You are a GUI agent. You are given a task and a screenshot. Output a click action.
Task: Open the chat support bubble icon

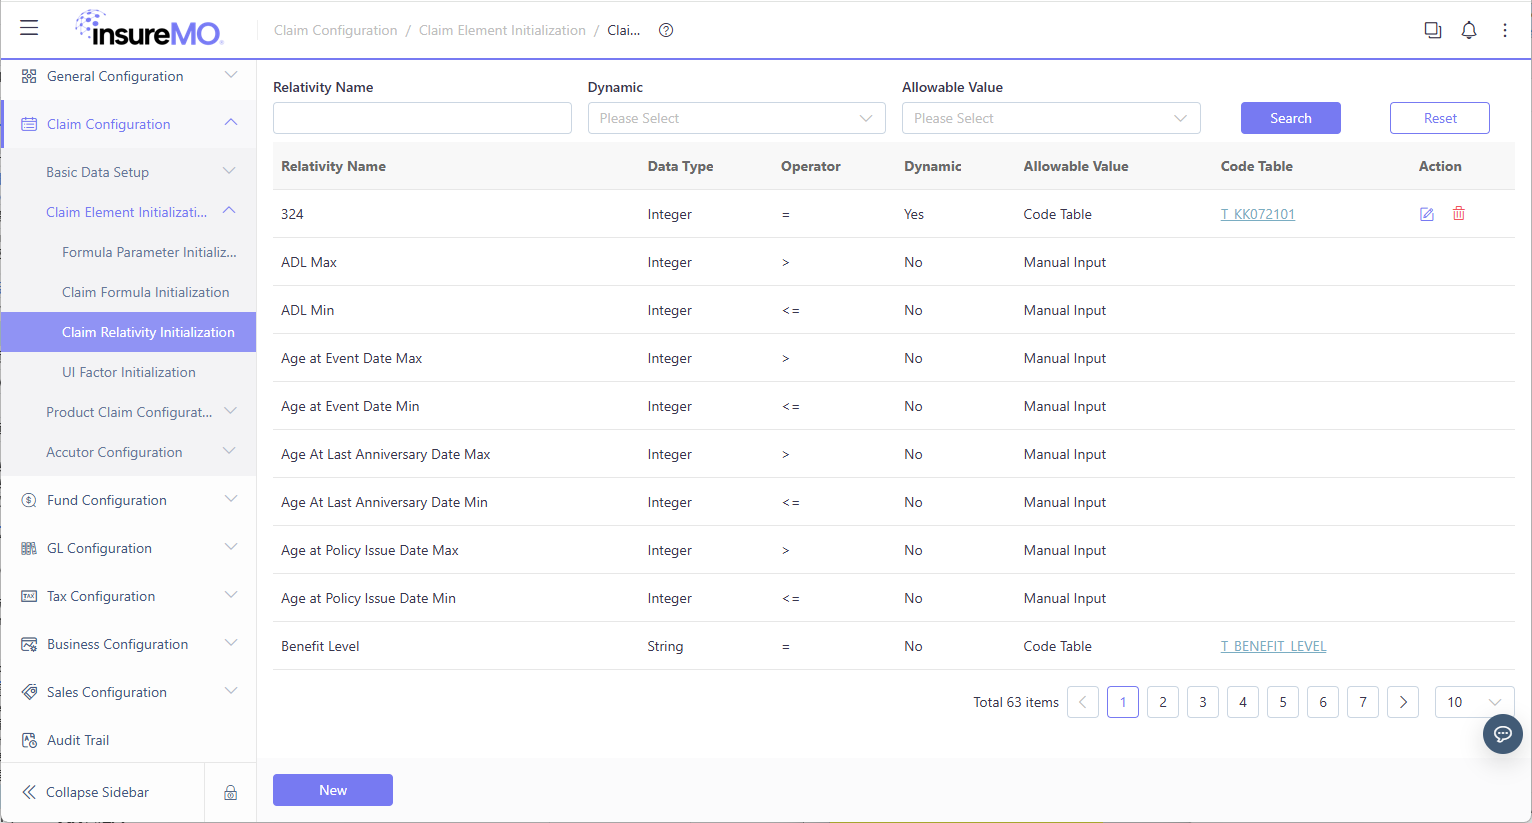point(1502,734)
